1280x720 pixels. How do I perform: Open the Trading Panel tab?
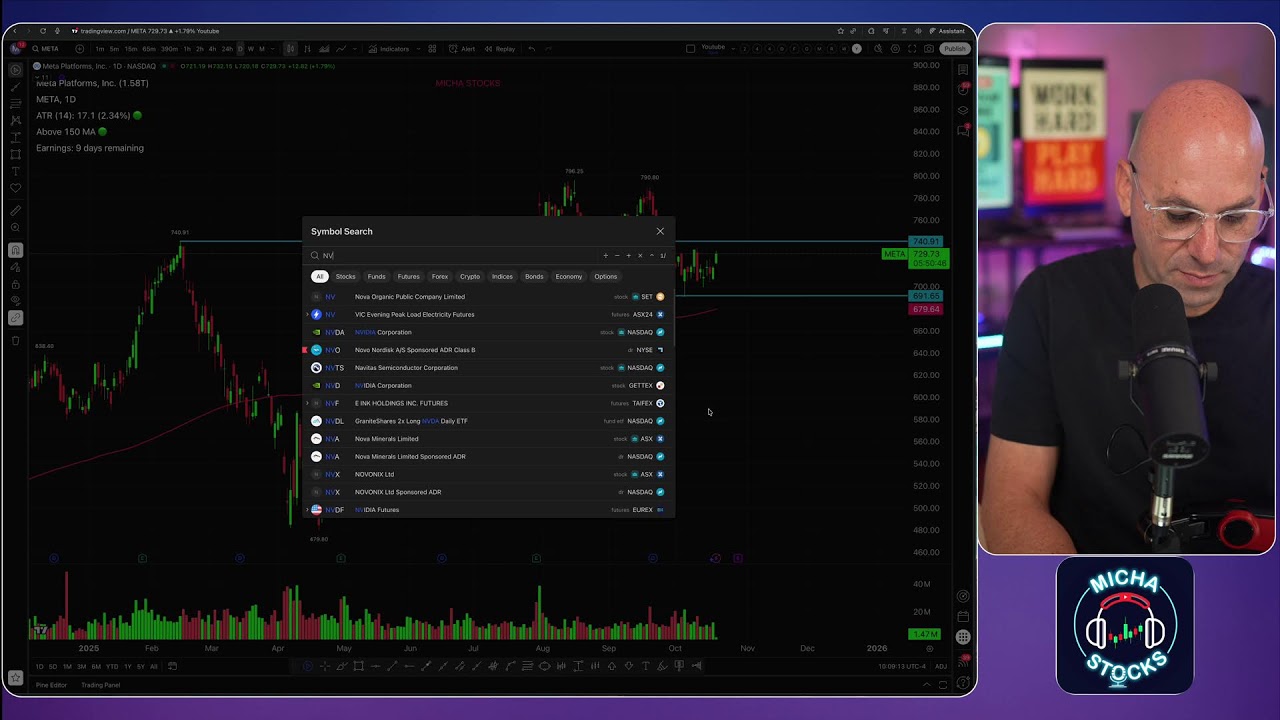click(101, 685)
